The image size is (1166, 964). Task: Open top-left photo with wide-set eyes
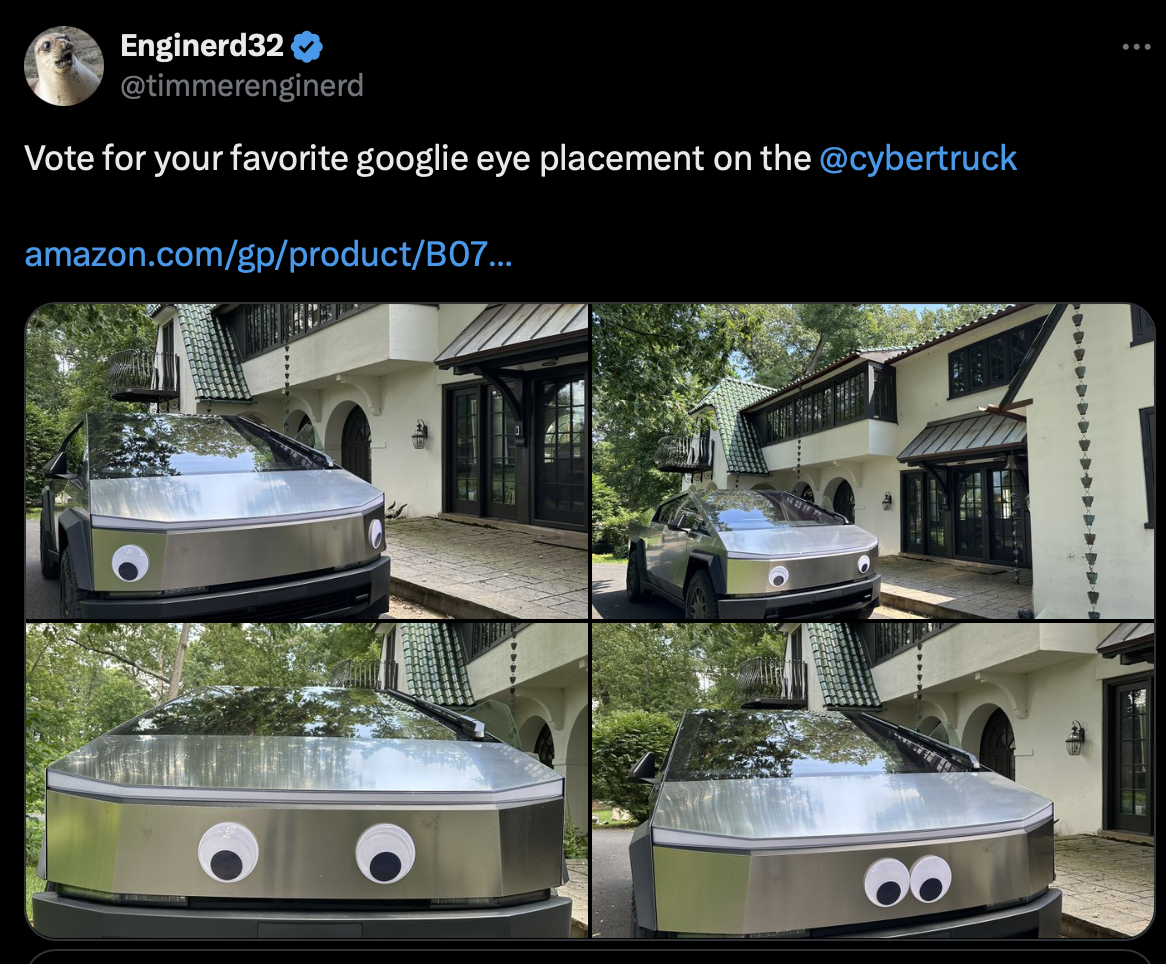(306, 461)
